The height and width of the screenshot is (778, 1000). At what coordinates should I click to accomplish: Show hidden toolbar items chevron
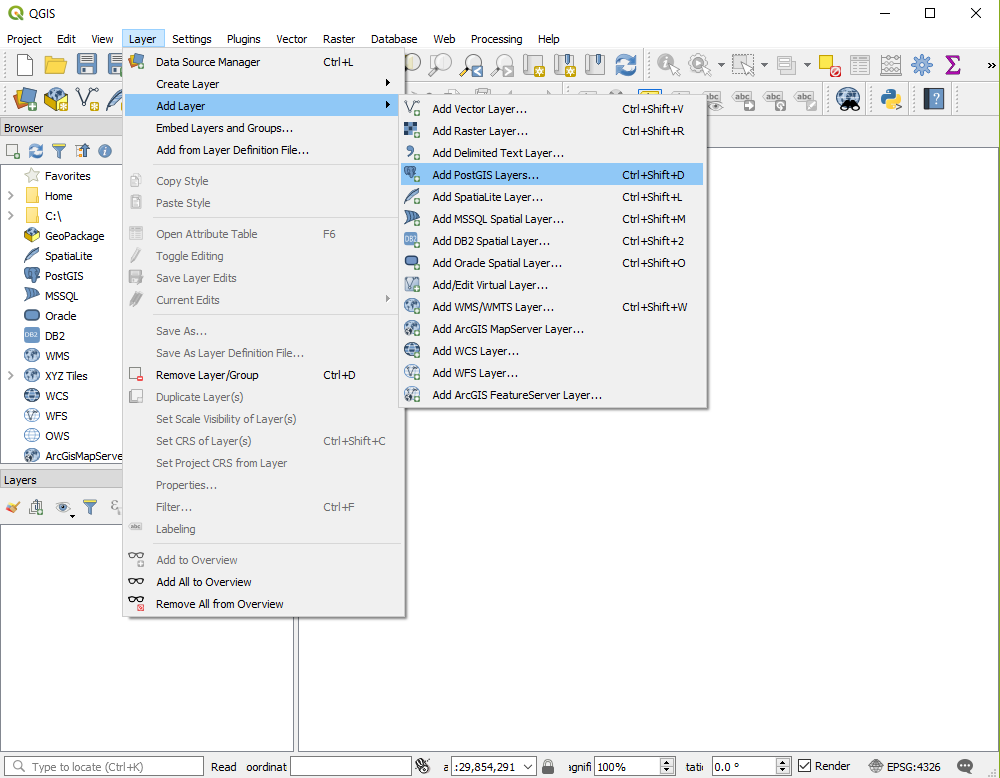click(991, 65)
